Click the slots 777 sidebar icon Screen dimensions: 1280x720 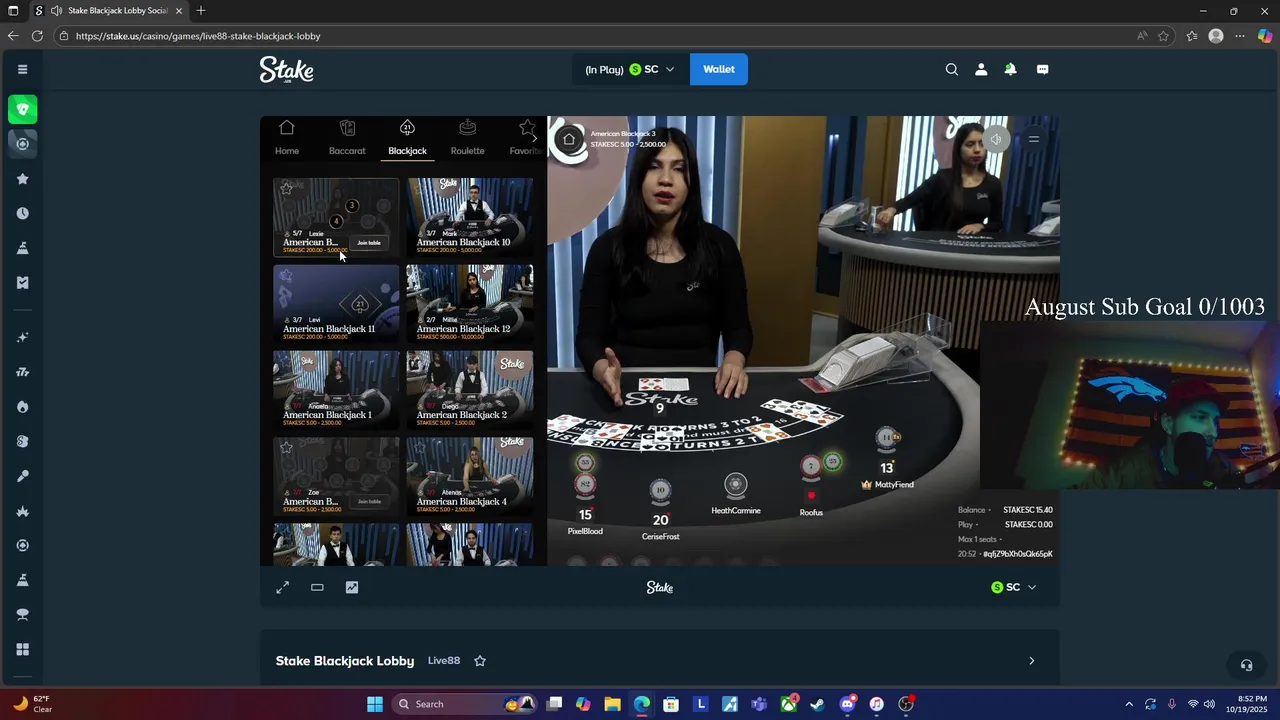coord(22,372)
